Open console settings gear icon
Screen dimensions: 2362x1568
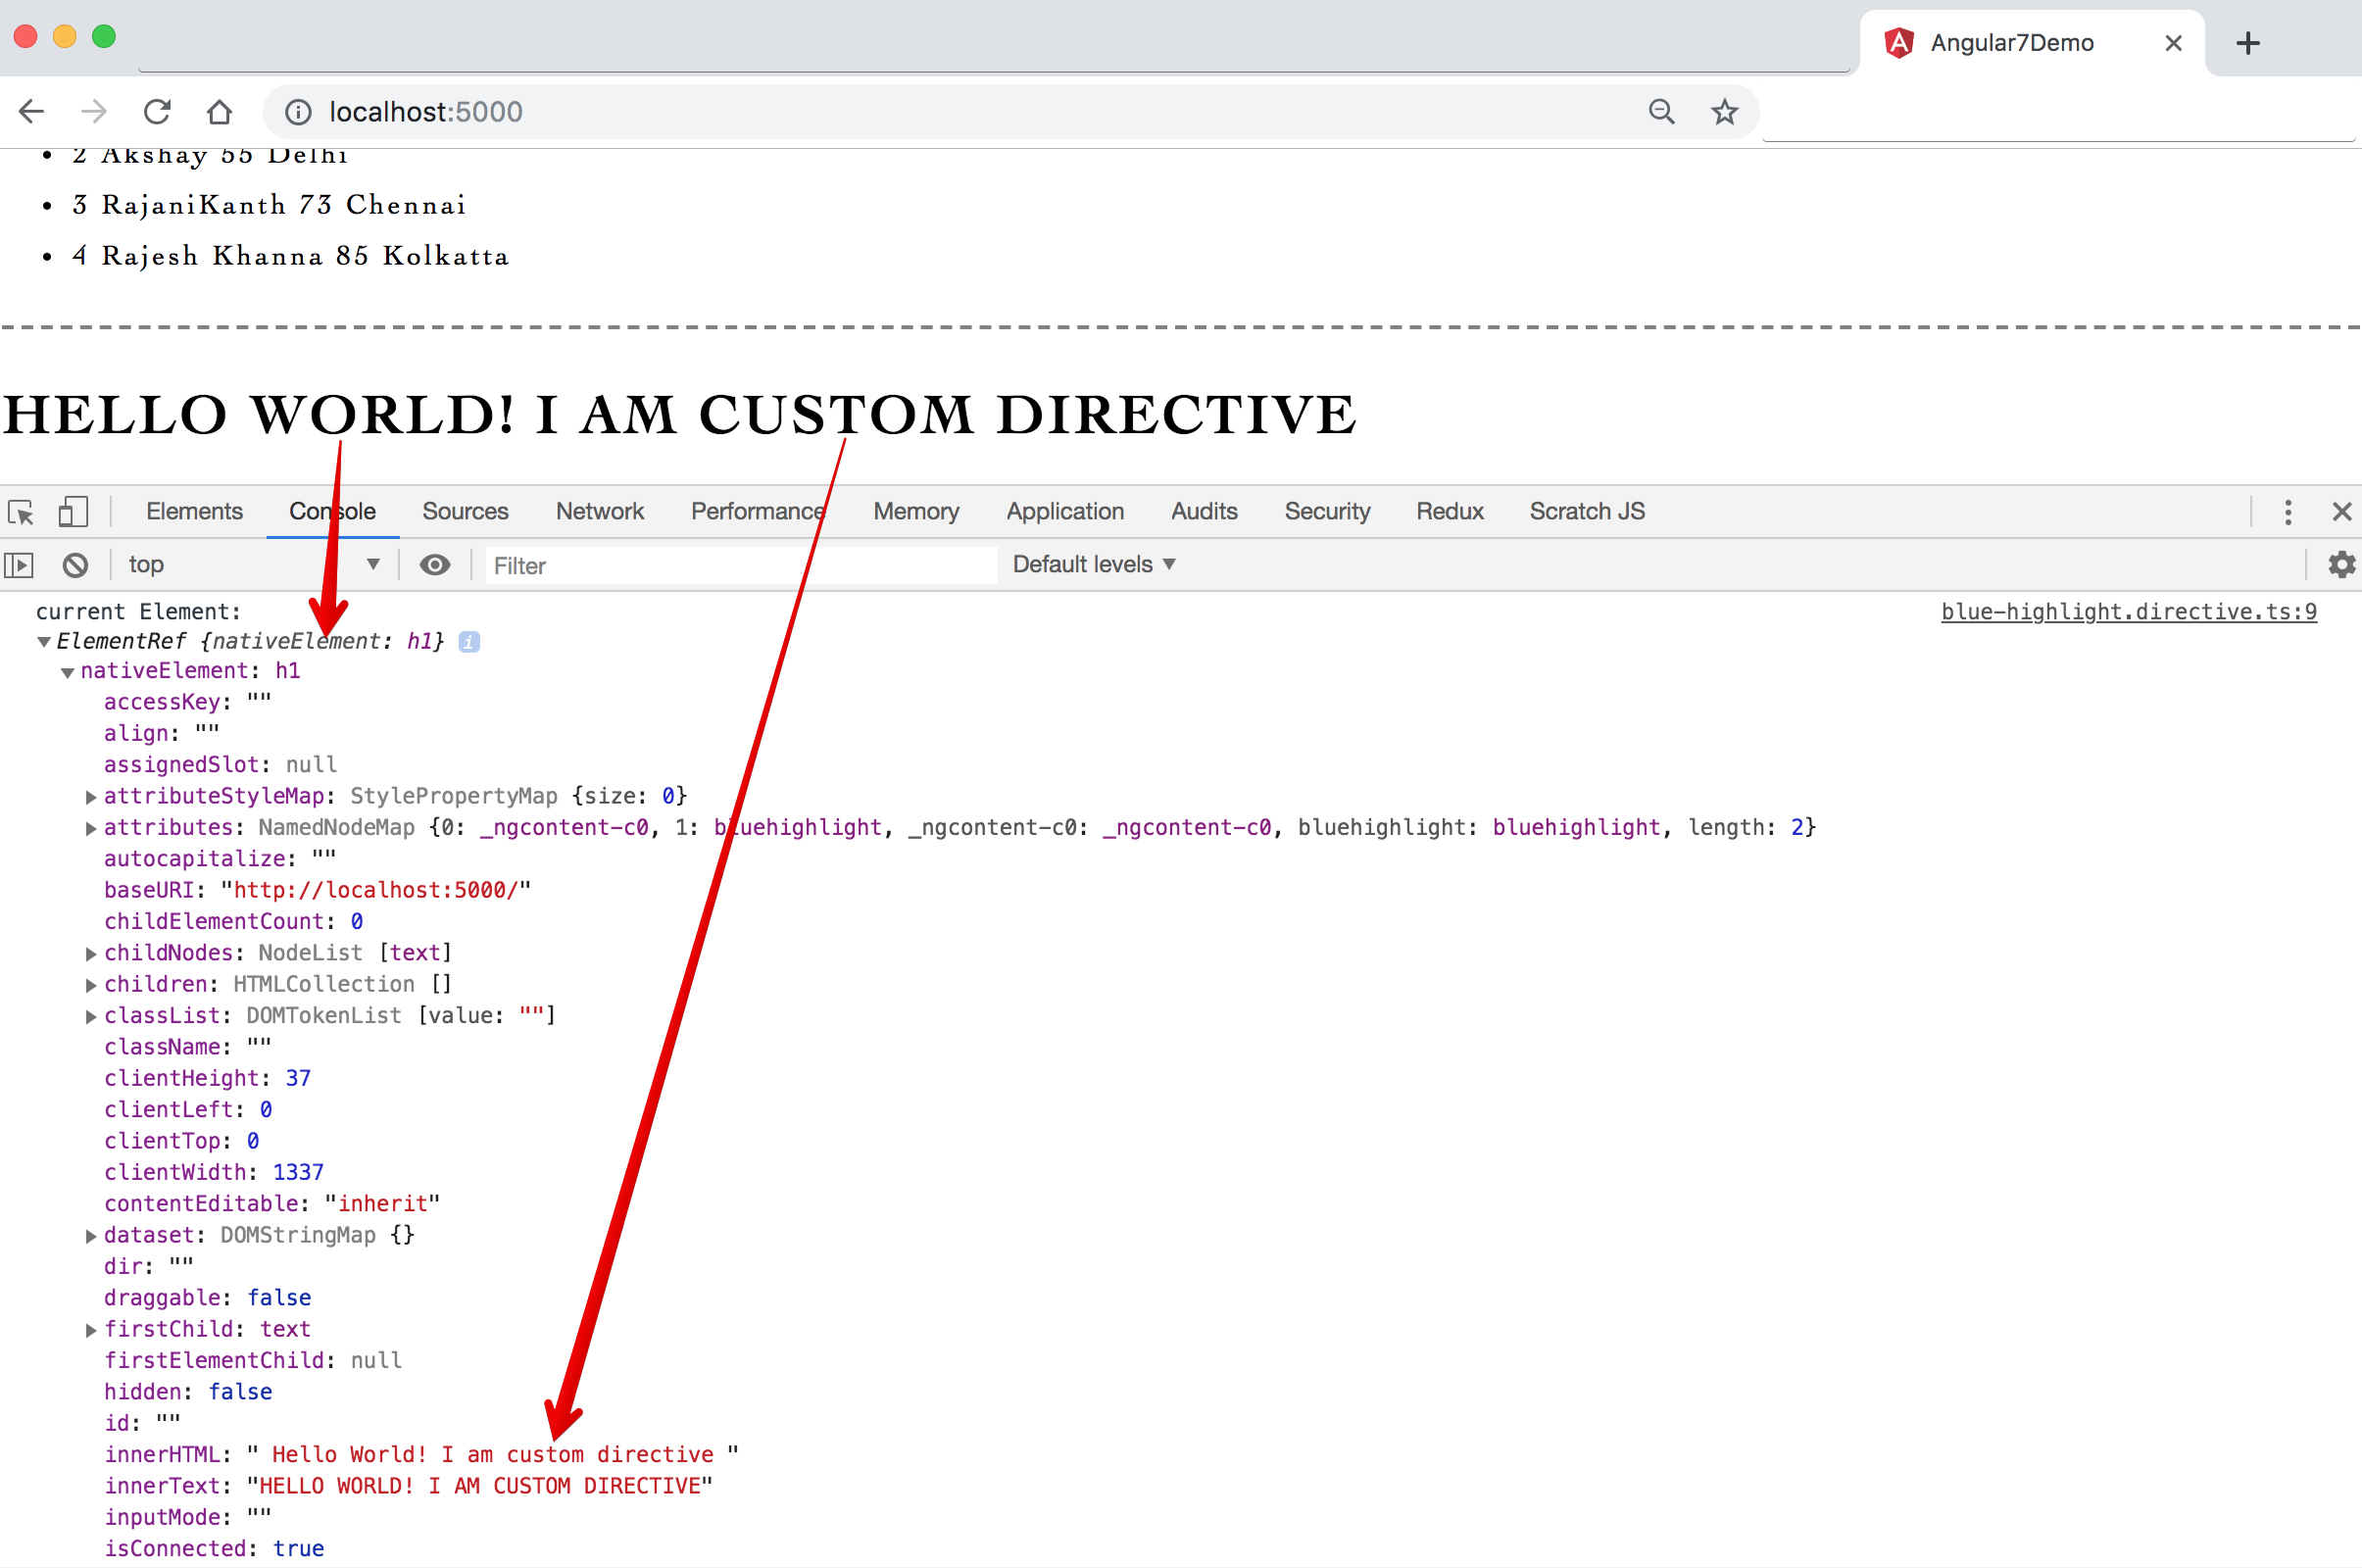[2341, 565]
